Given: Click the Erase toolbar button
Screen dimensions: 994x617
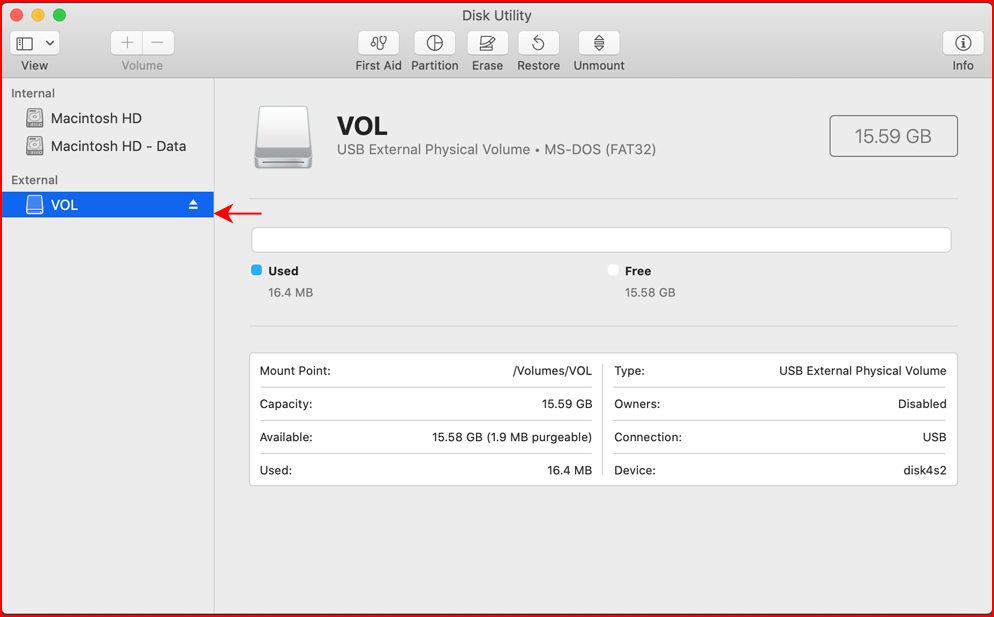Looking at the screenshot, I should (487, 43).
